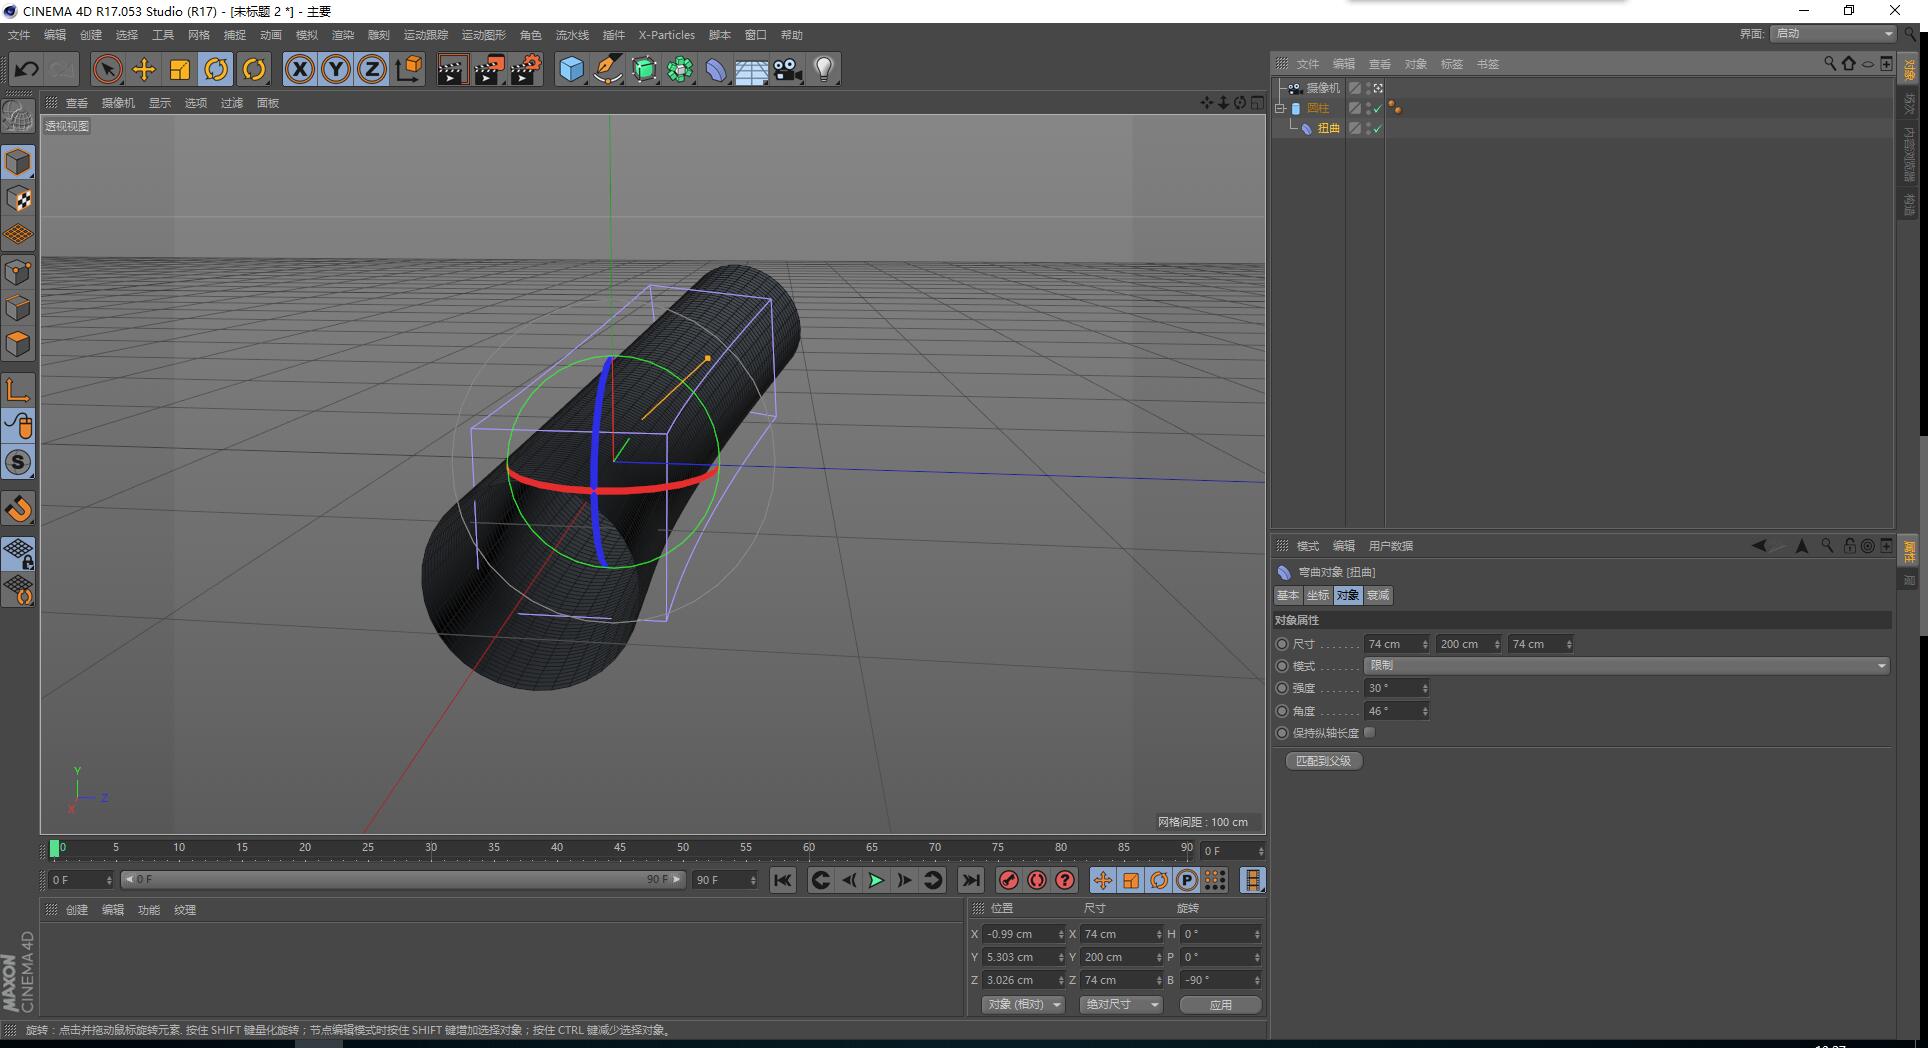Toggle X axis lock
The width and height of the screenshot is (1928, 1048).
coord(300,69)
